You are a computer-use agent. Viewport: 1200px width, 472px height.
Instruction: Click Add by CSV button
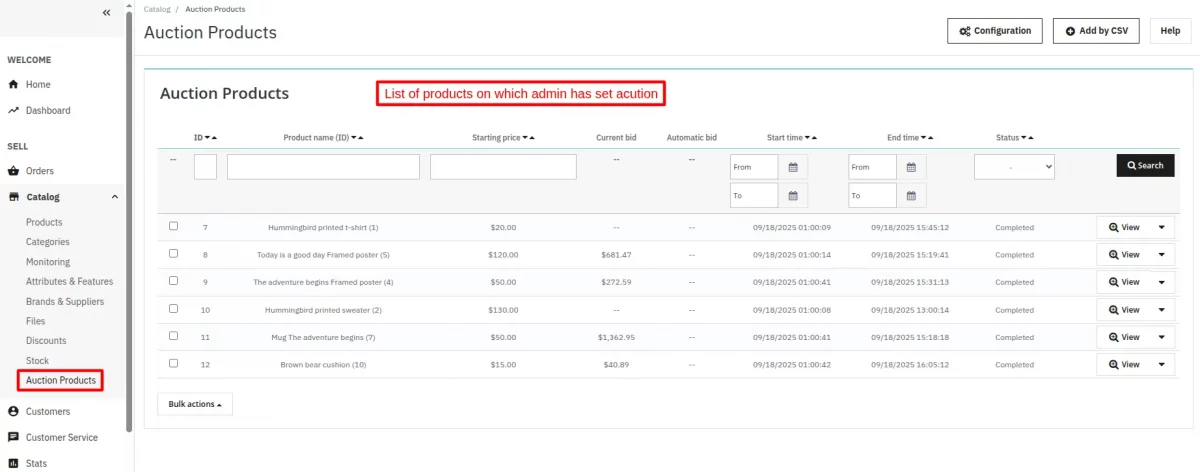(x=1096, y=31)
